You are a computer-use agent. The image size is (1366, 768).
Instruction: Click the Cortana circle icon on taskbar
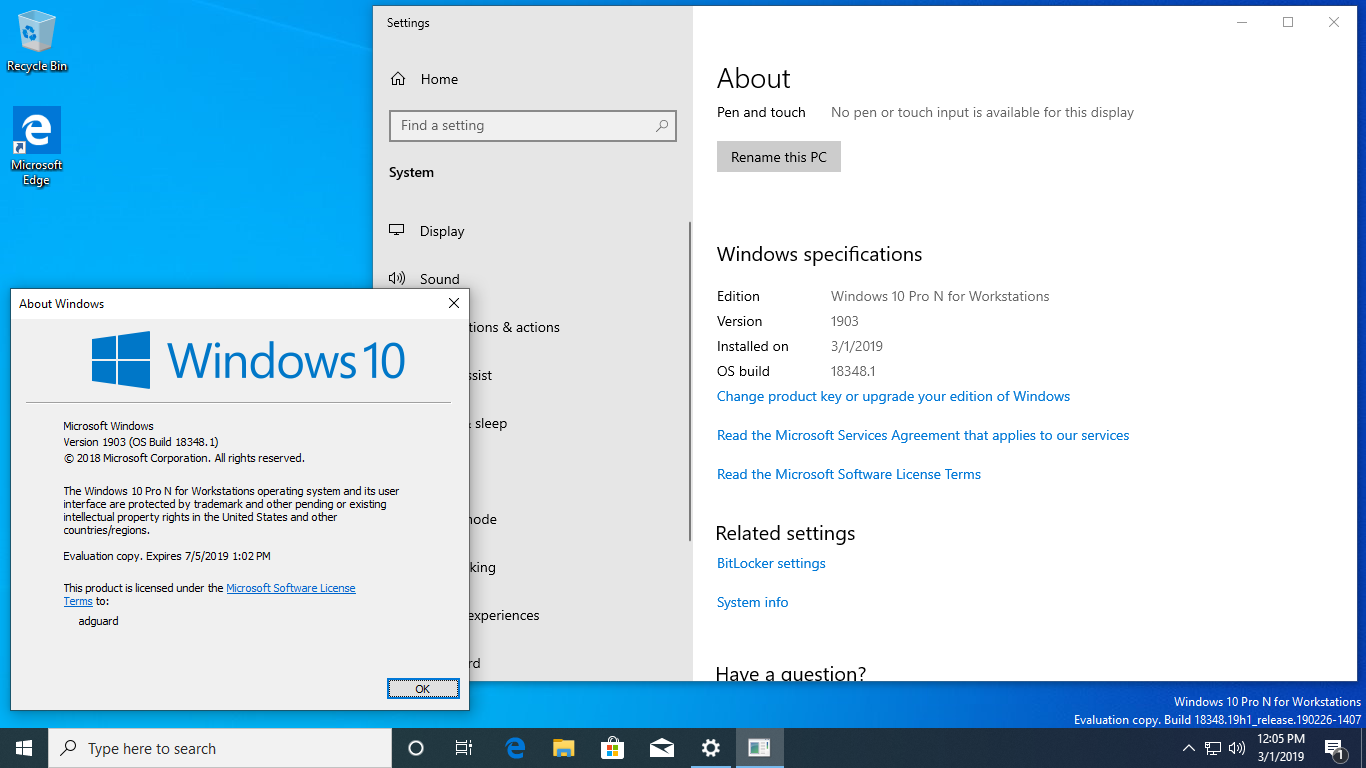416,748
